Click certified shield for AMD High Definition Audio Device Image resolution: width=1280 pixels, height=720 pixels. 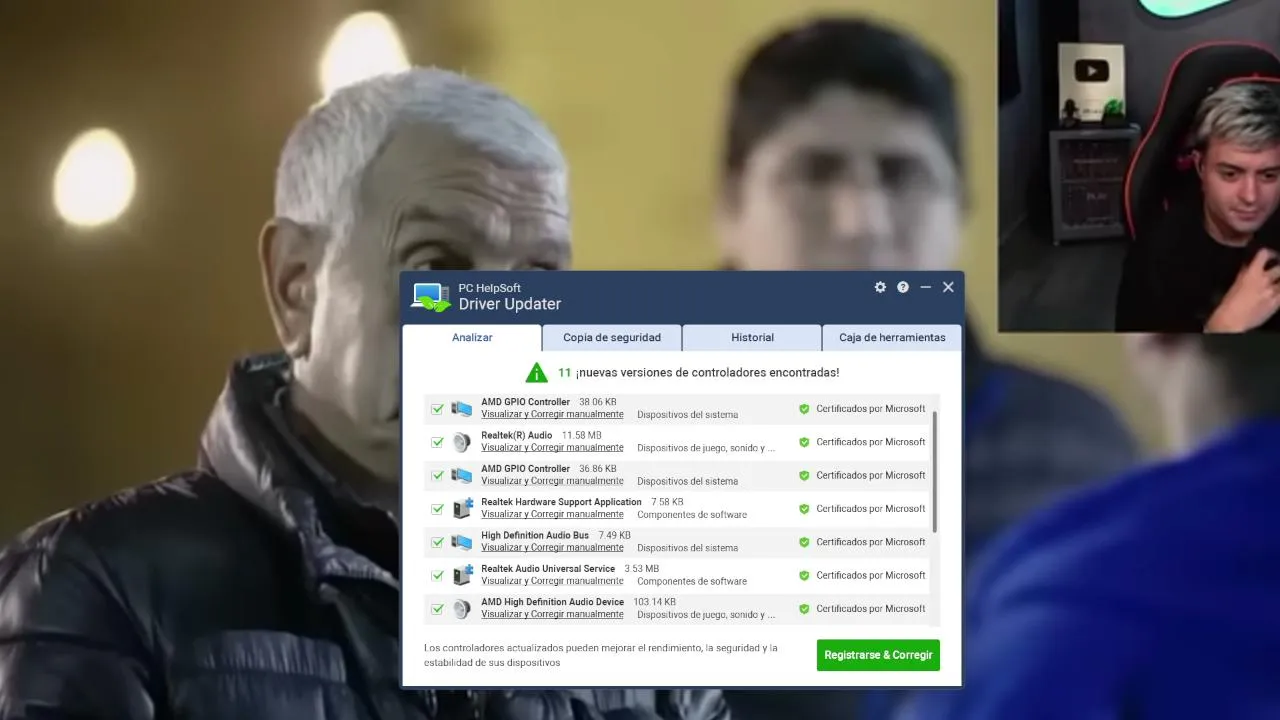pyautogui.click(x=804, y=608)
